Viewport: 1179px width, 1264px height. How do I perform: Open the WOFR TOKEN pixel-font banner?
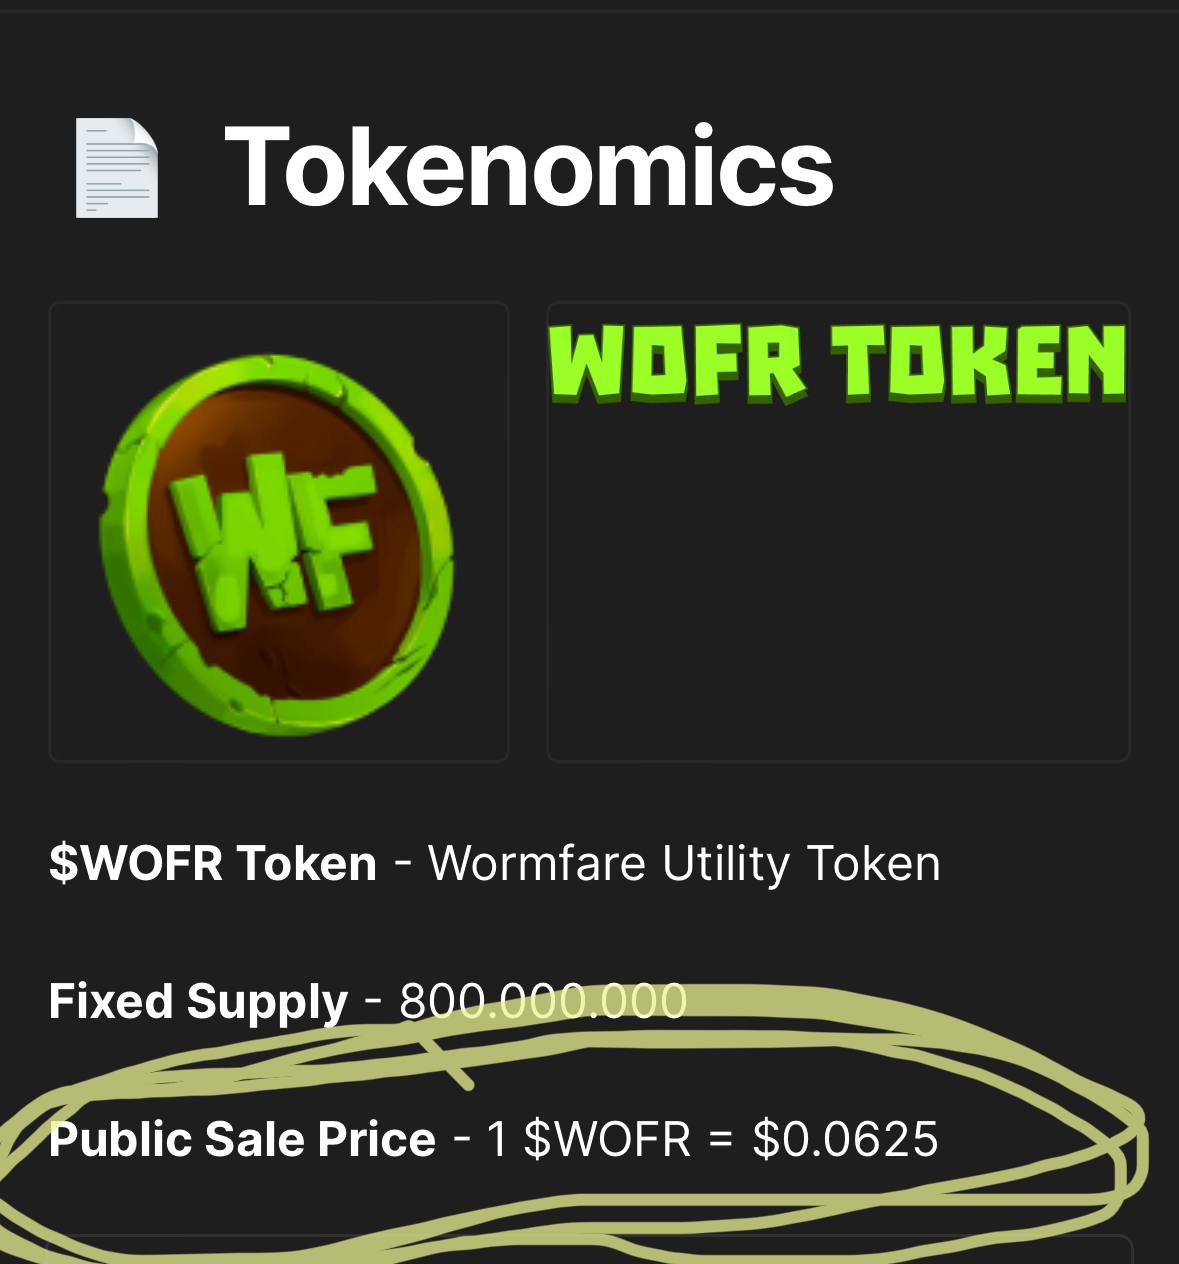838,362
